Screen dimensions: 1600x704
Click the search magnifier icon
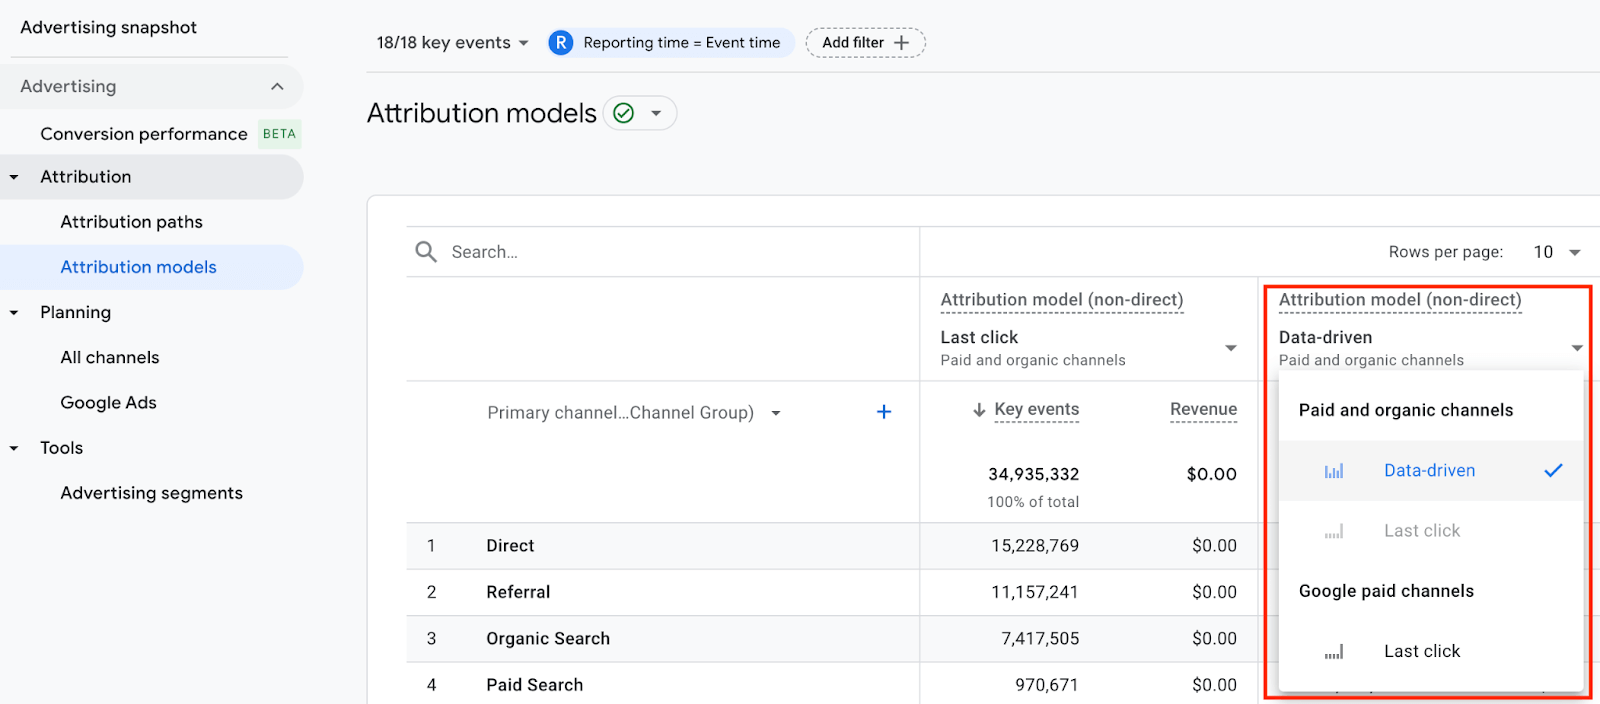(426, 252)
